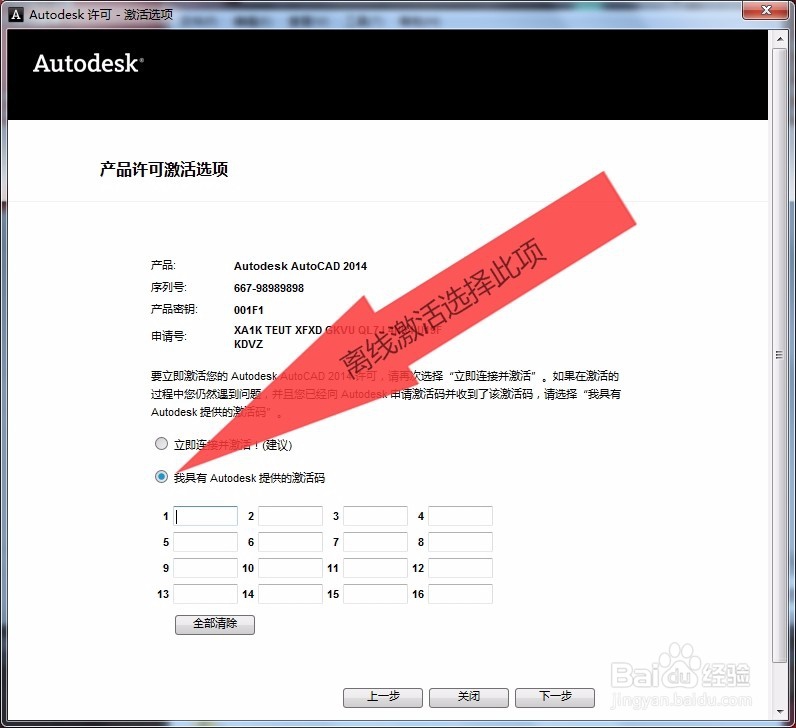This screenshot has height=728, width=796.
Task: Click the 关闭 (Close) button
Action: pyautogui.click(x=469, y=698)
